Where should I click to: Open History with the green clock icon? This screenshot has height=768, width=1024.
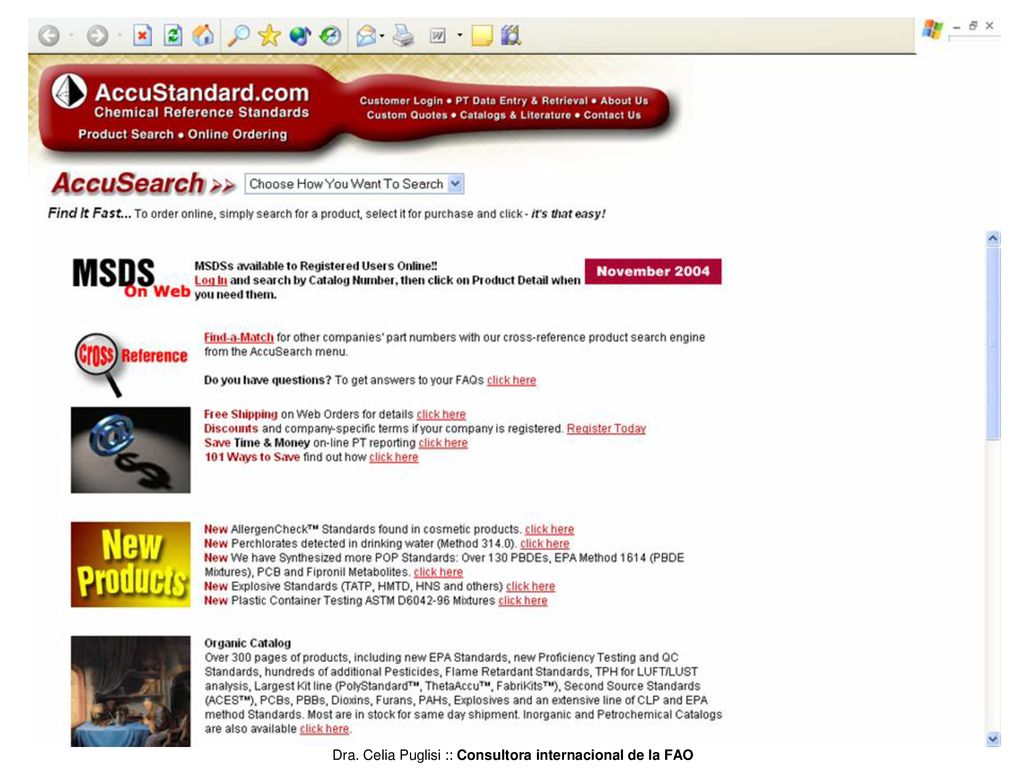tap(330, 35)
